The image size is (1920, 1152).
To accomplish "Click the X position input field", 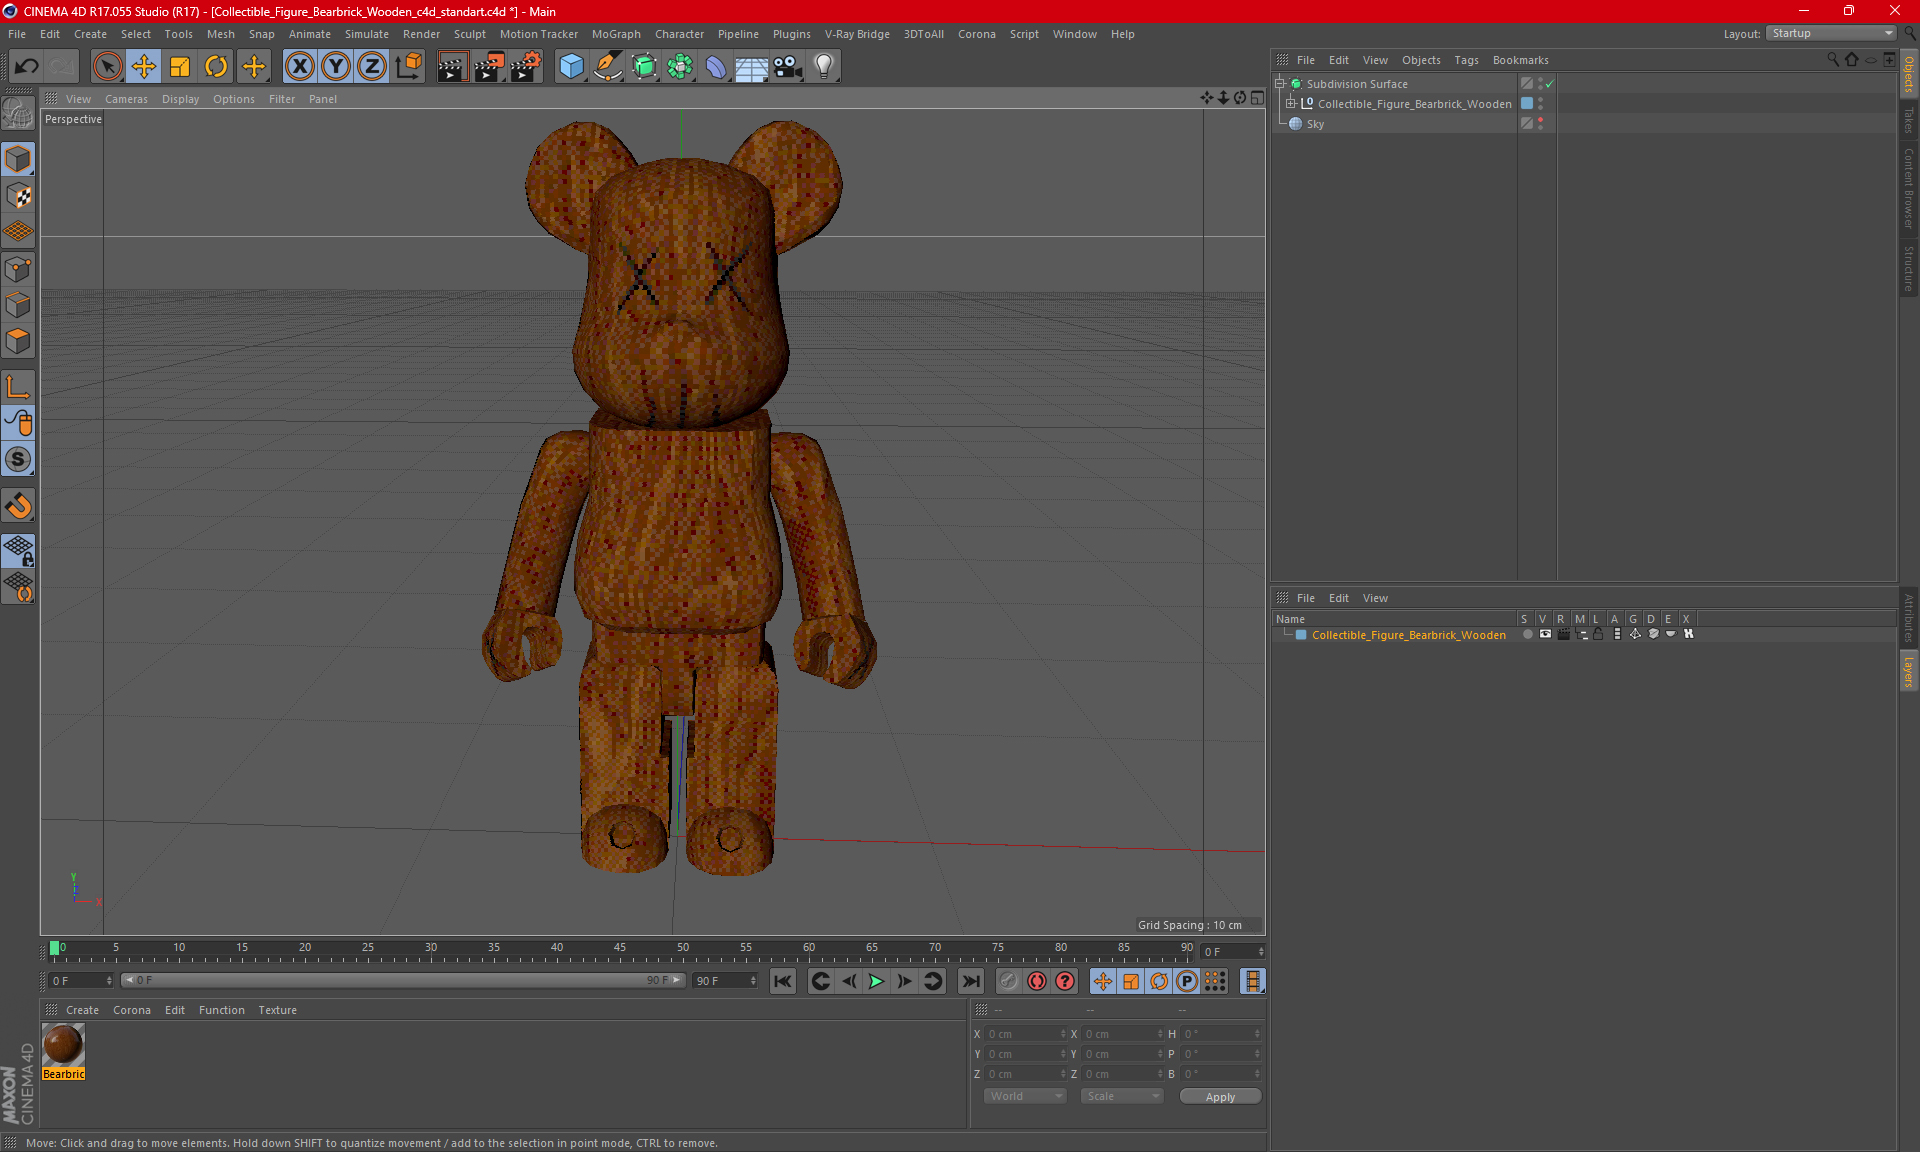I will click(1026, 1034).
